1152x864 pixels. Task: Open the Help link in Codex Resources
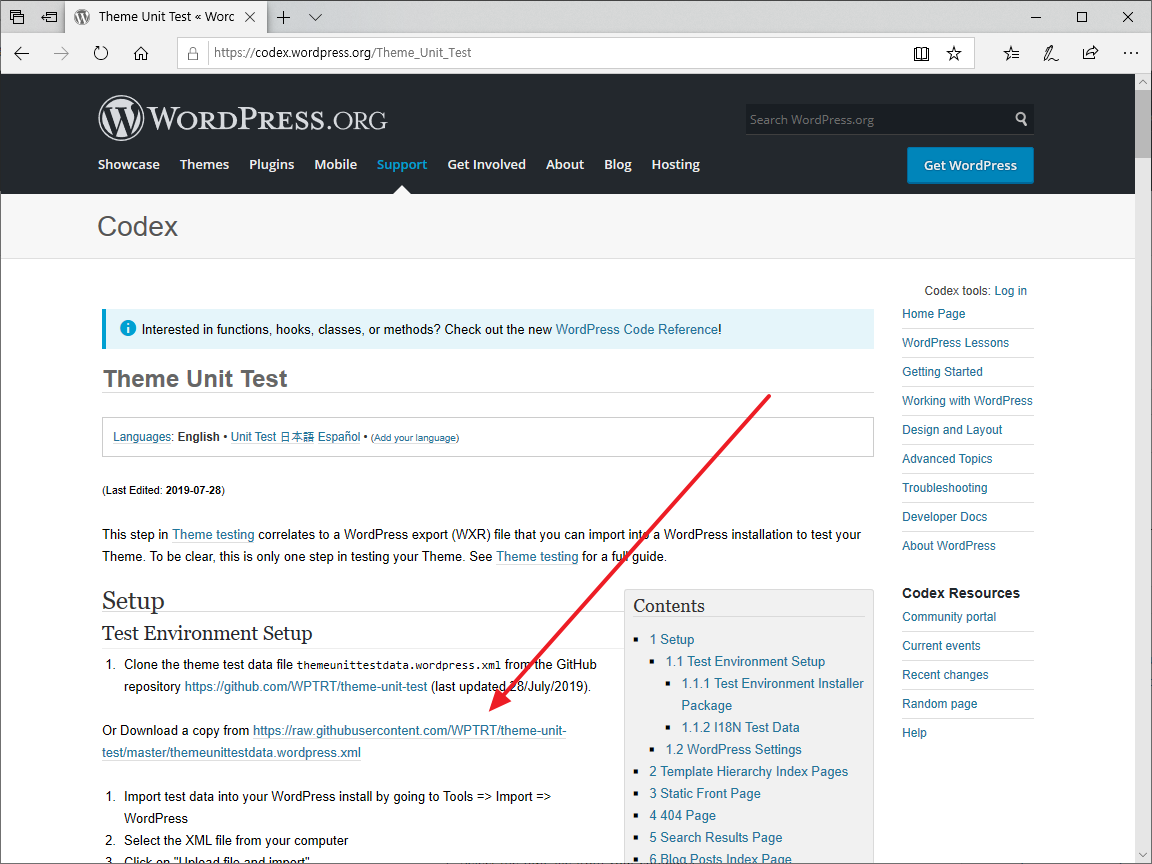[x=915, y=733]
